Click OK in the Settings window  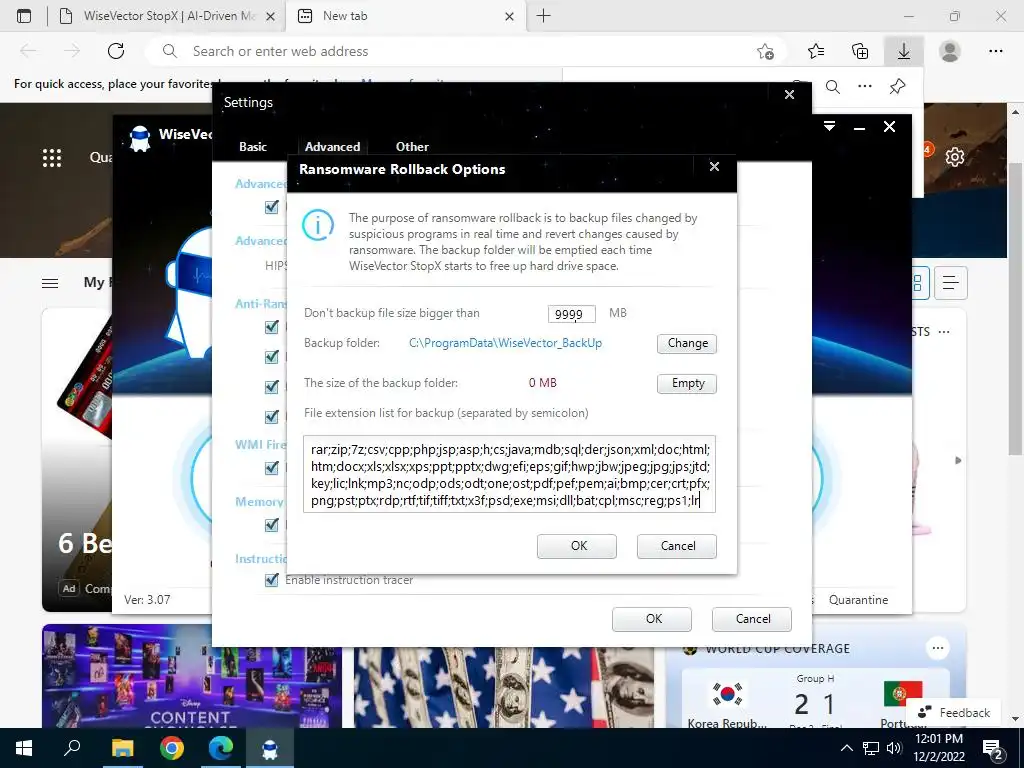click(x=652, y=619)
